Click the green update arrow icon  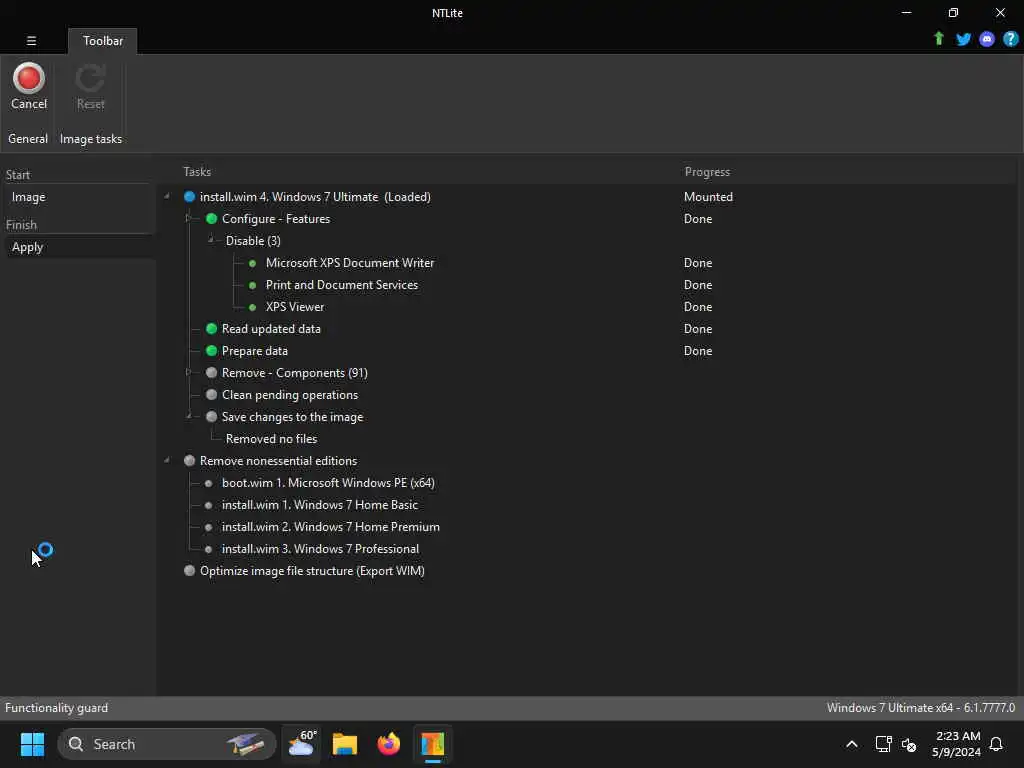tap(938, 39)
